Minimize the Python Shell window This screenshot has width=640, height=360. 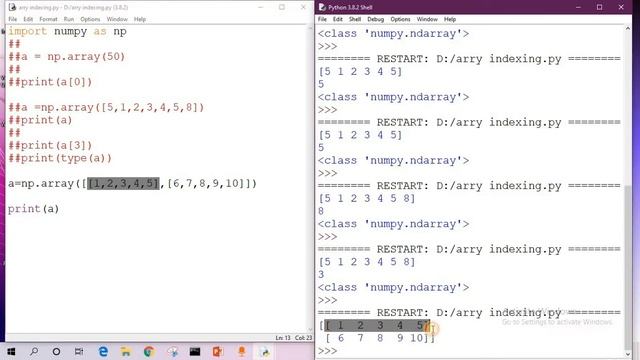[x=578, y=7]
